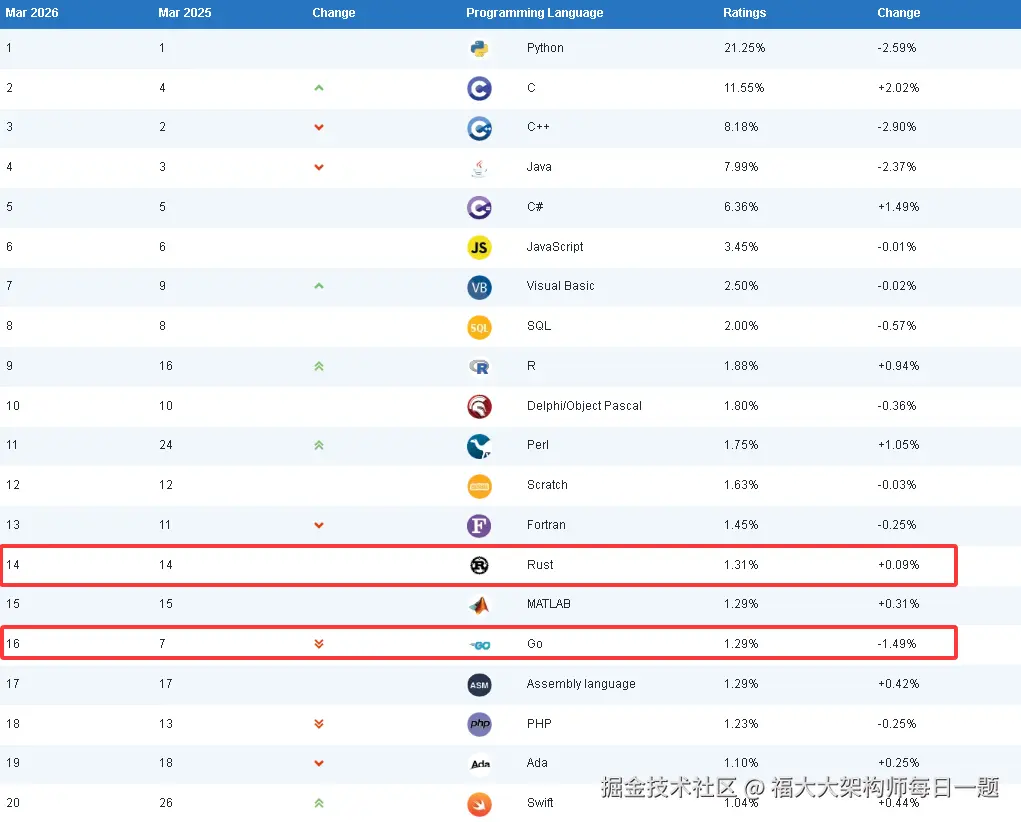Viewport: 1021px width, 822px height.
Task: Click the orange Scratch icon
Action: (479, 486)
